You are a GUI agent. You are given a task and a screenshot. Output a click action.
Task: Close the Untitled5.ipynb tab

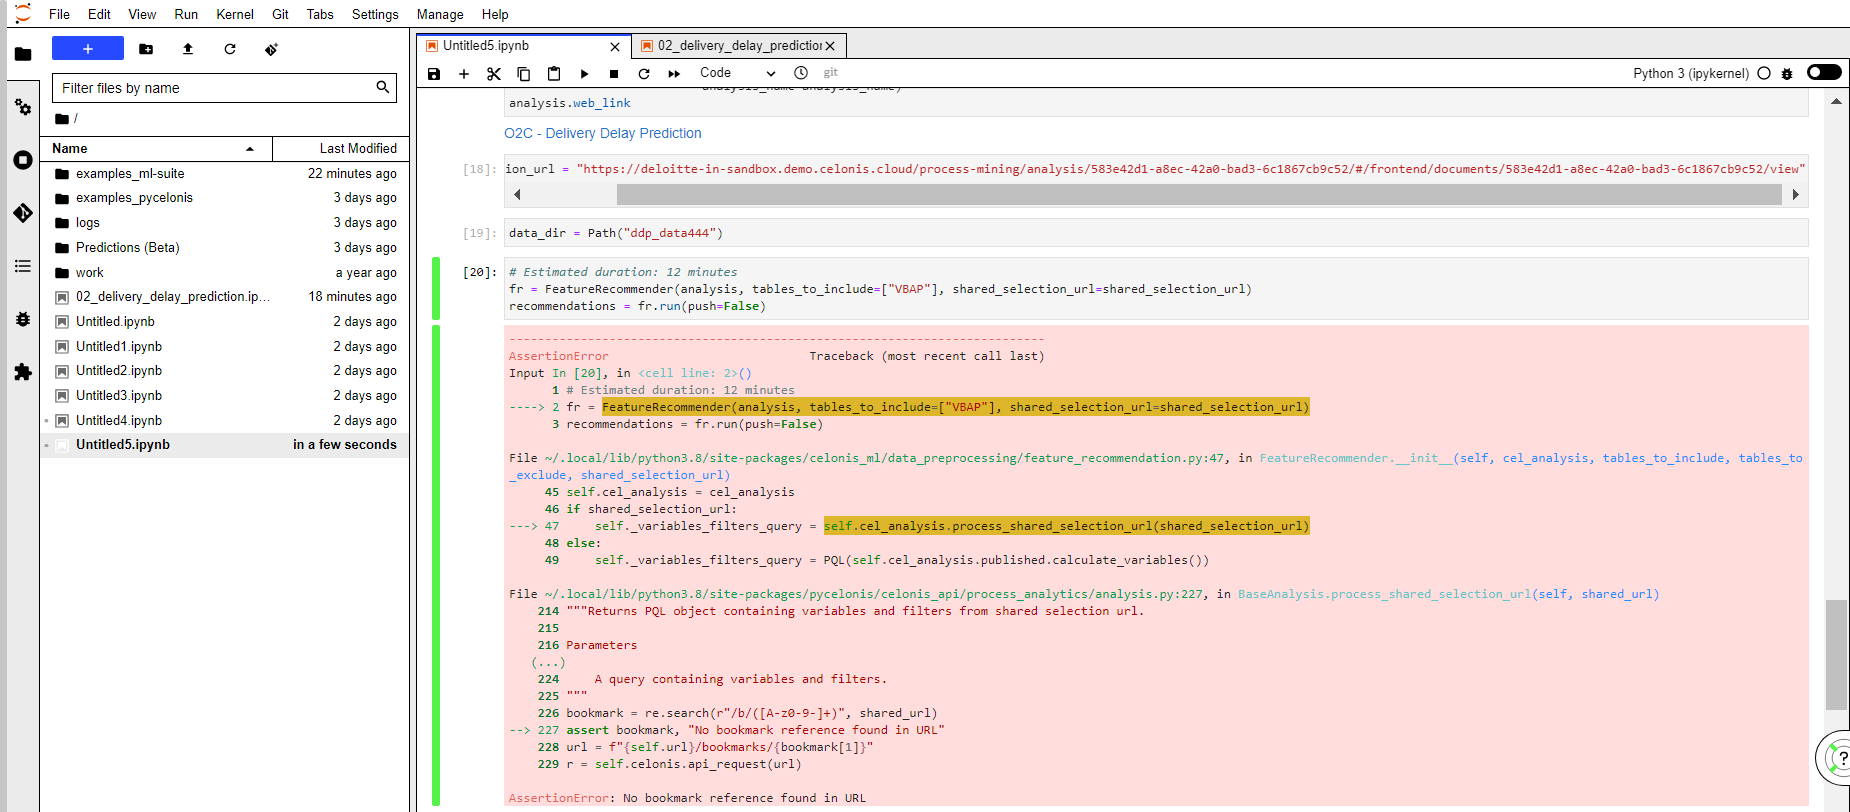point(615,47)
